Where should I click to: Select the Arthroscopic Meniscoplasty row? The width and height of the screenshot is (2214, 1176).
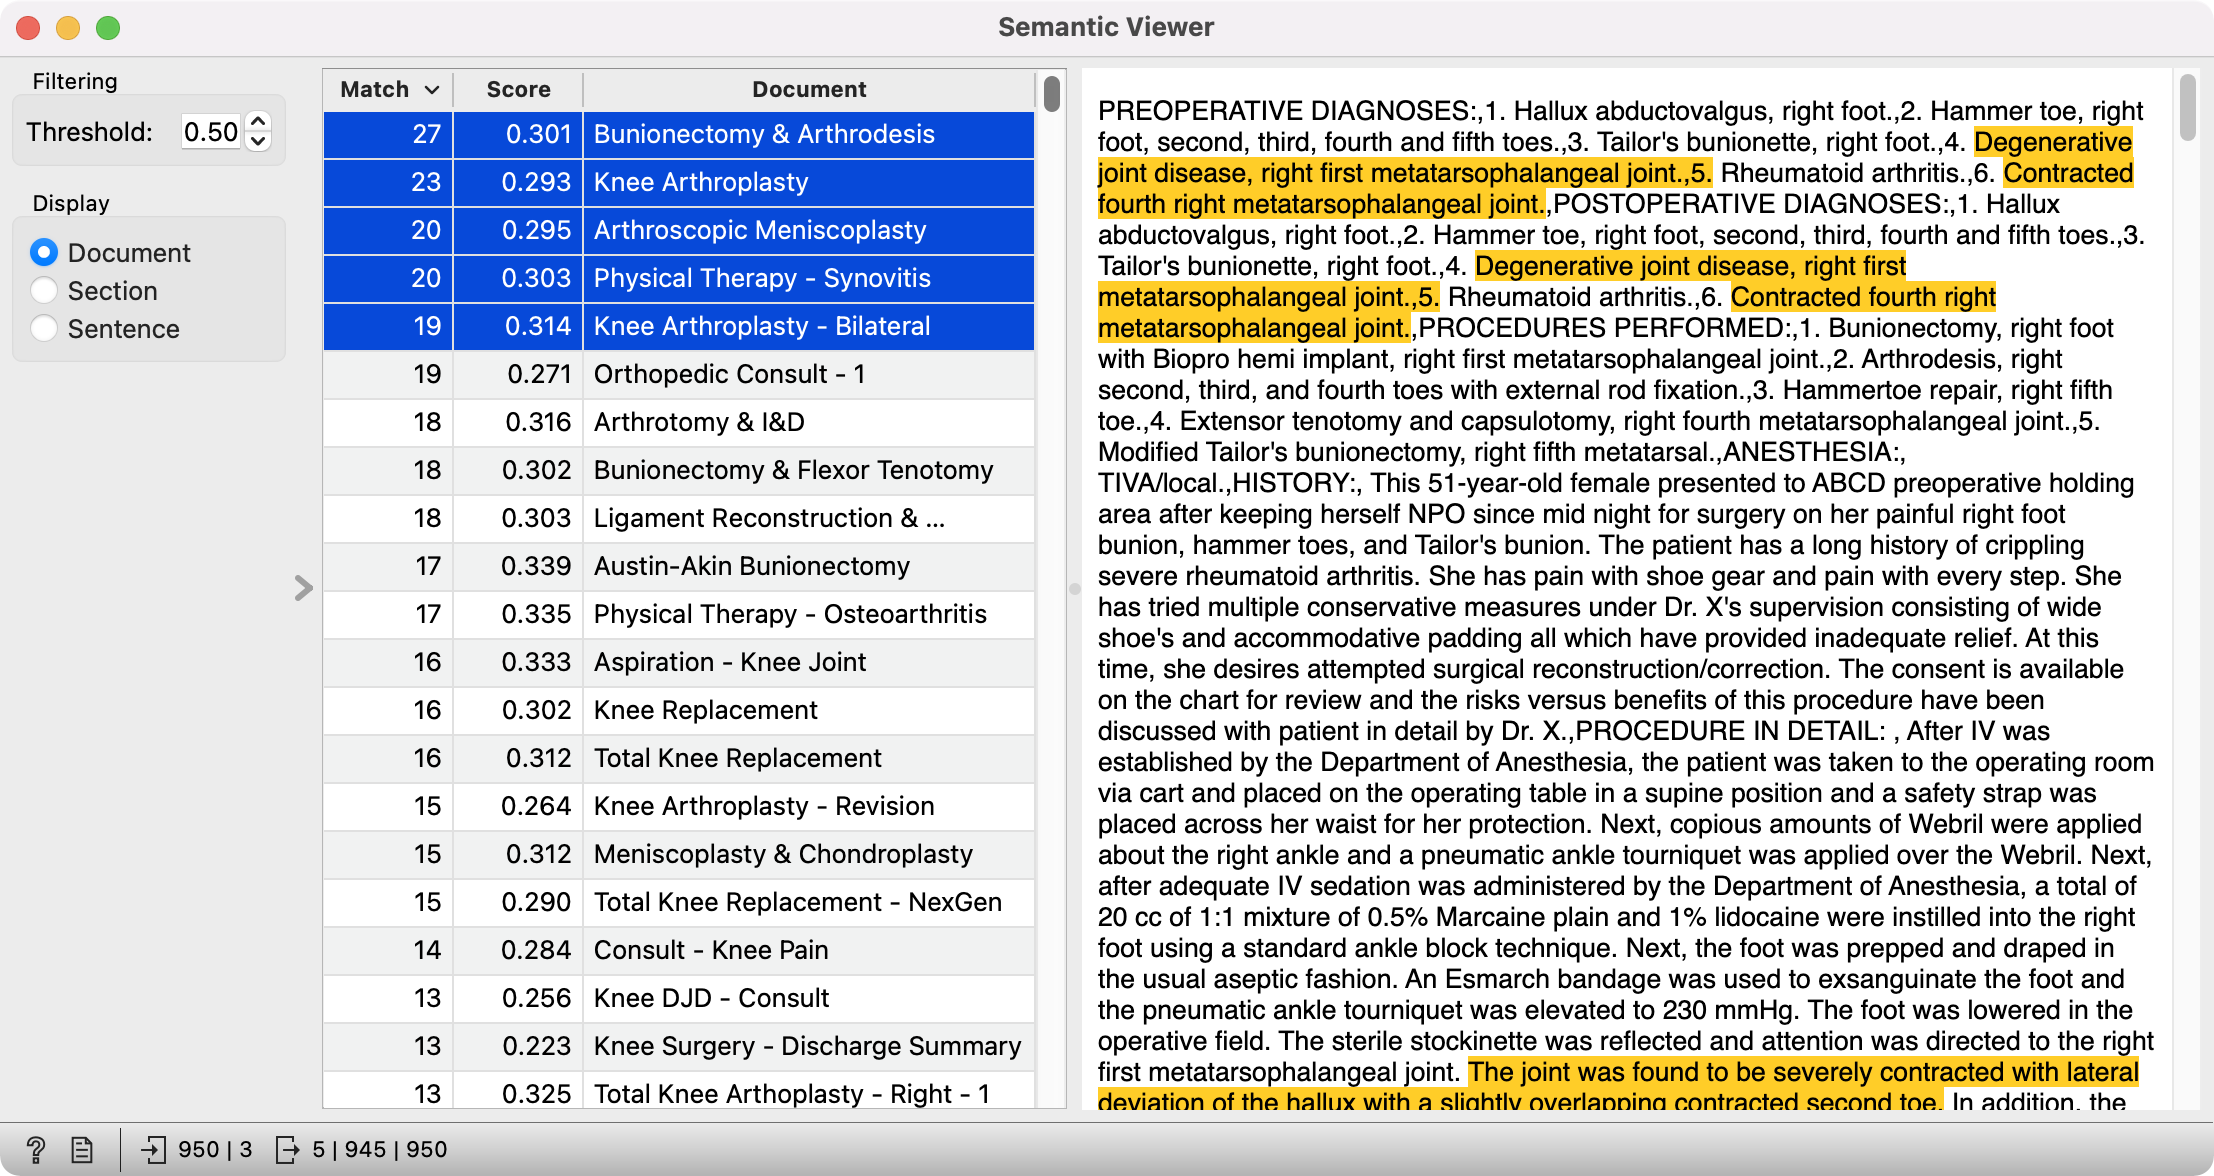point(679,230)
